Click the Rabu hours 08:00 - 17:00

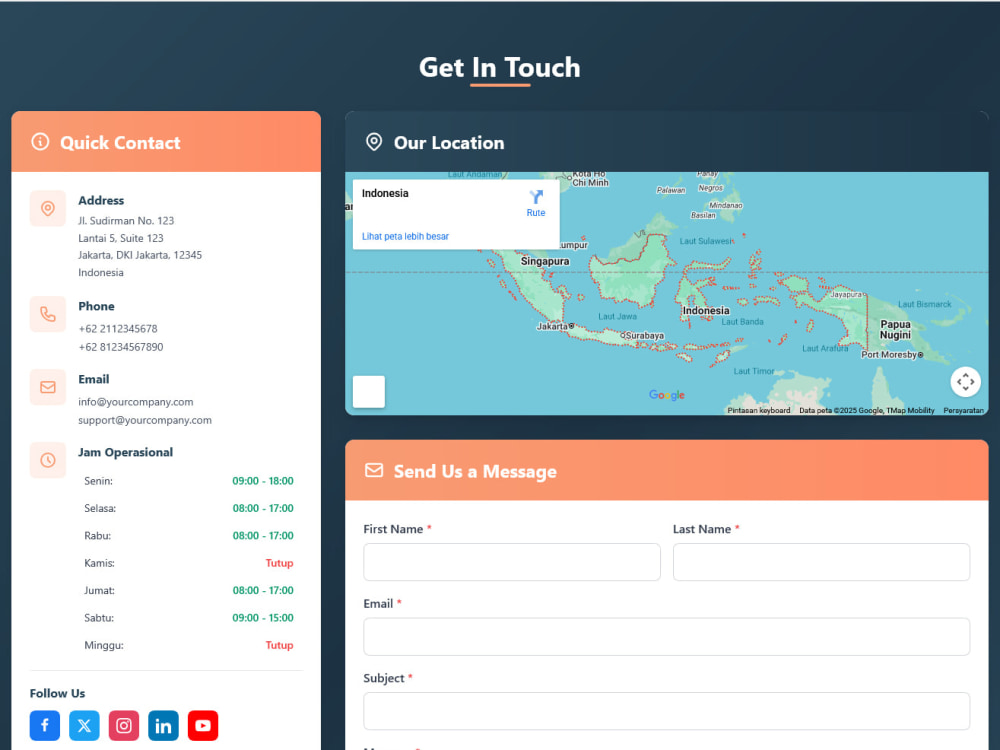pos(263,536)
